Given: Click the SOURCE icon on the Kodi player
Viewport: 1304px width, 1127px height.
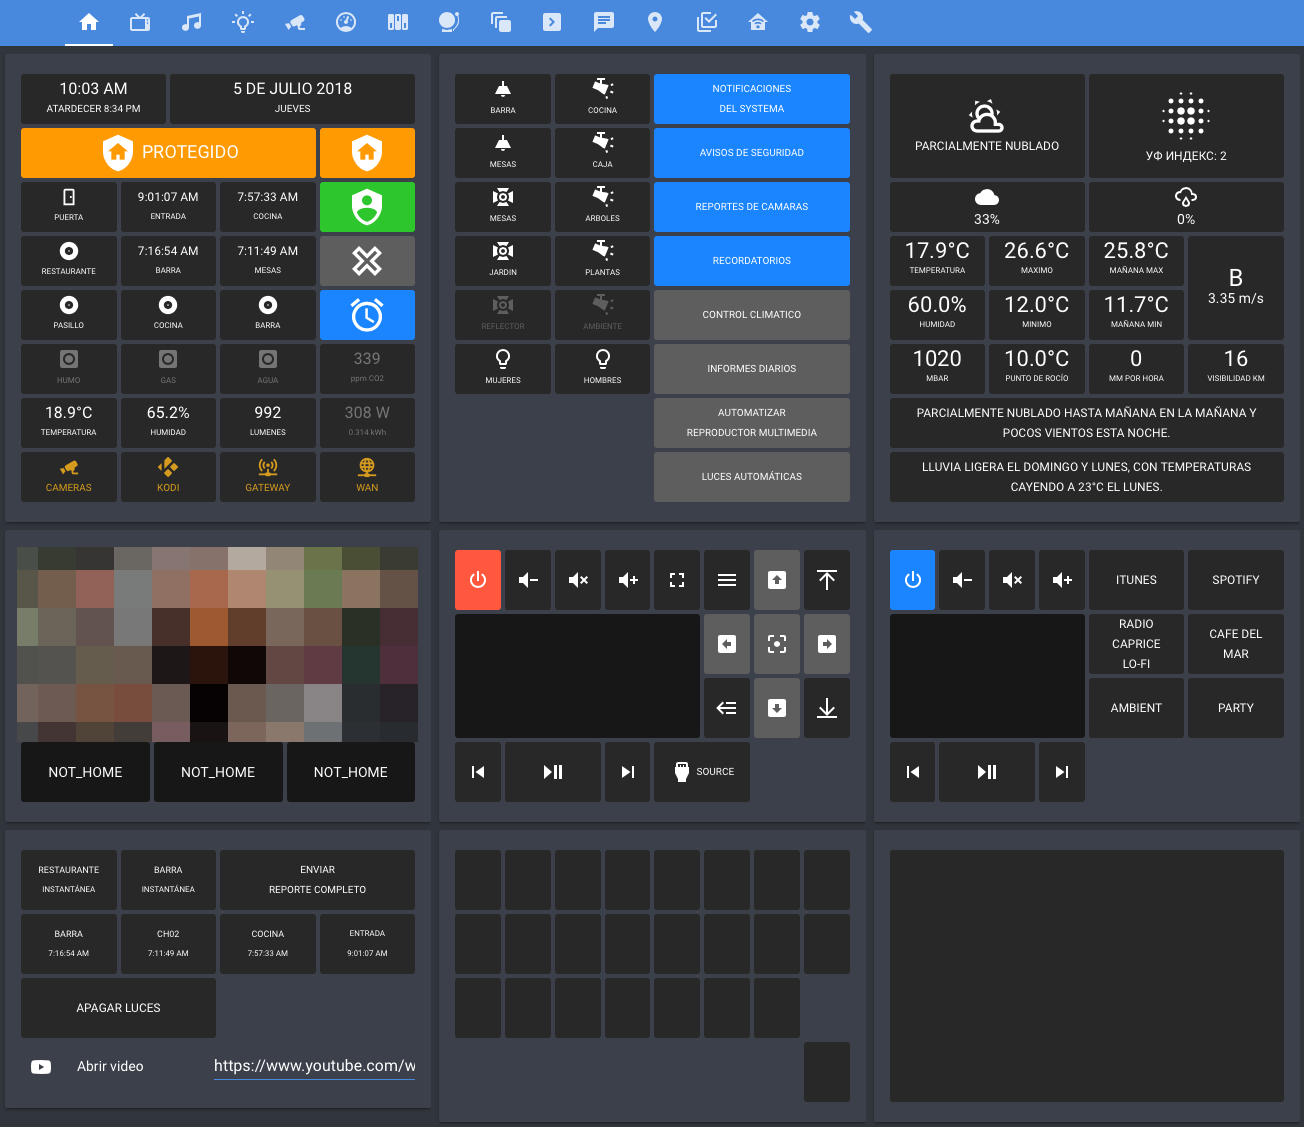Looking at the screenshot, I should point(702,771).
